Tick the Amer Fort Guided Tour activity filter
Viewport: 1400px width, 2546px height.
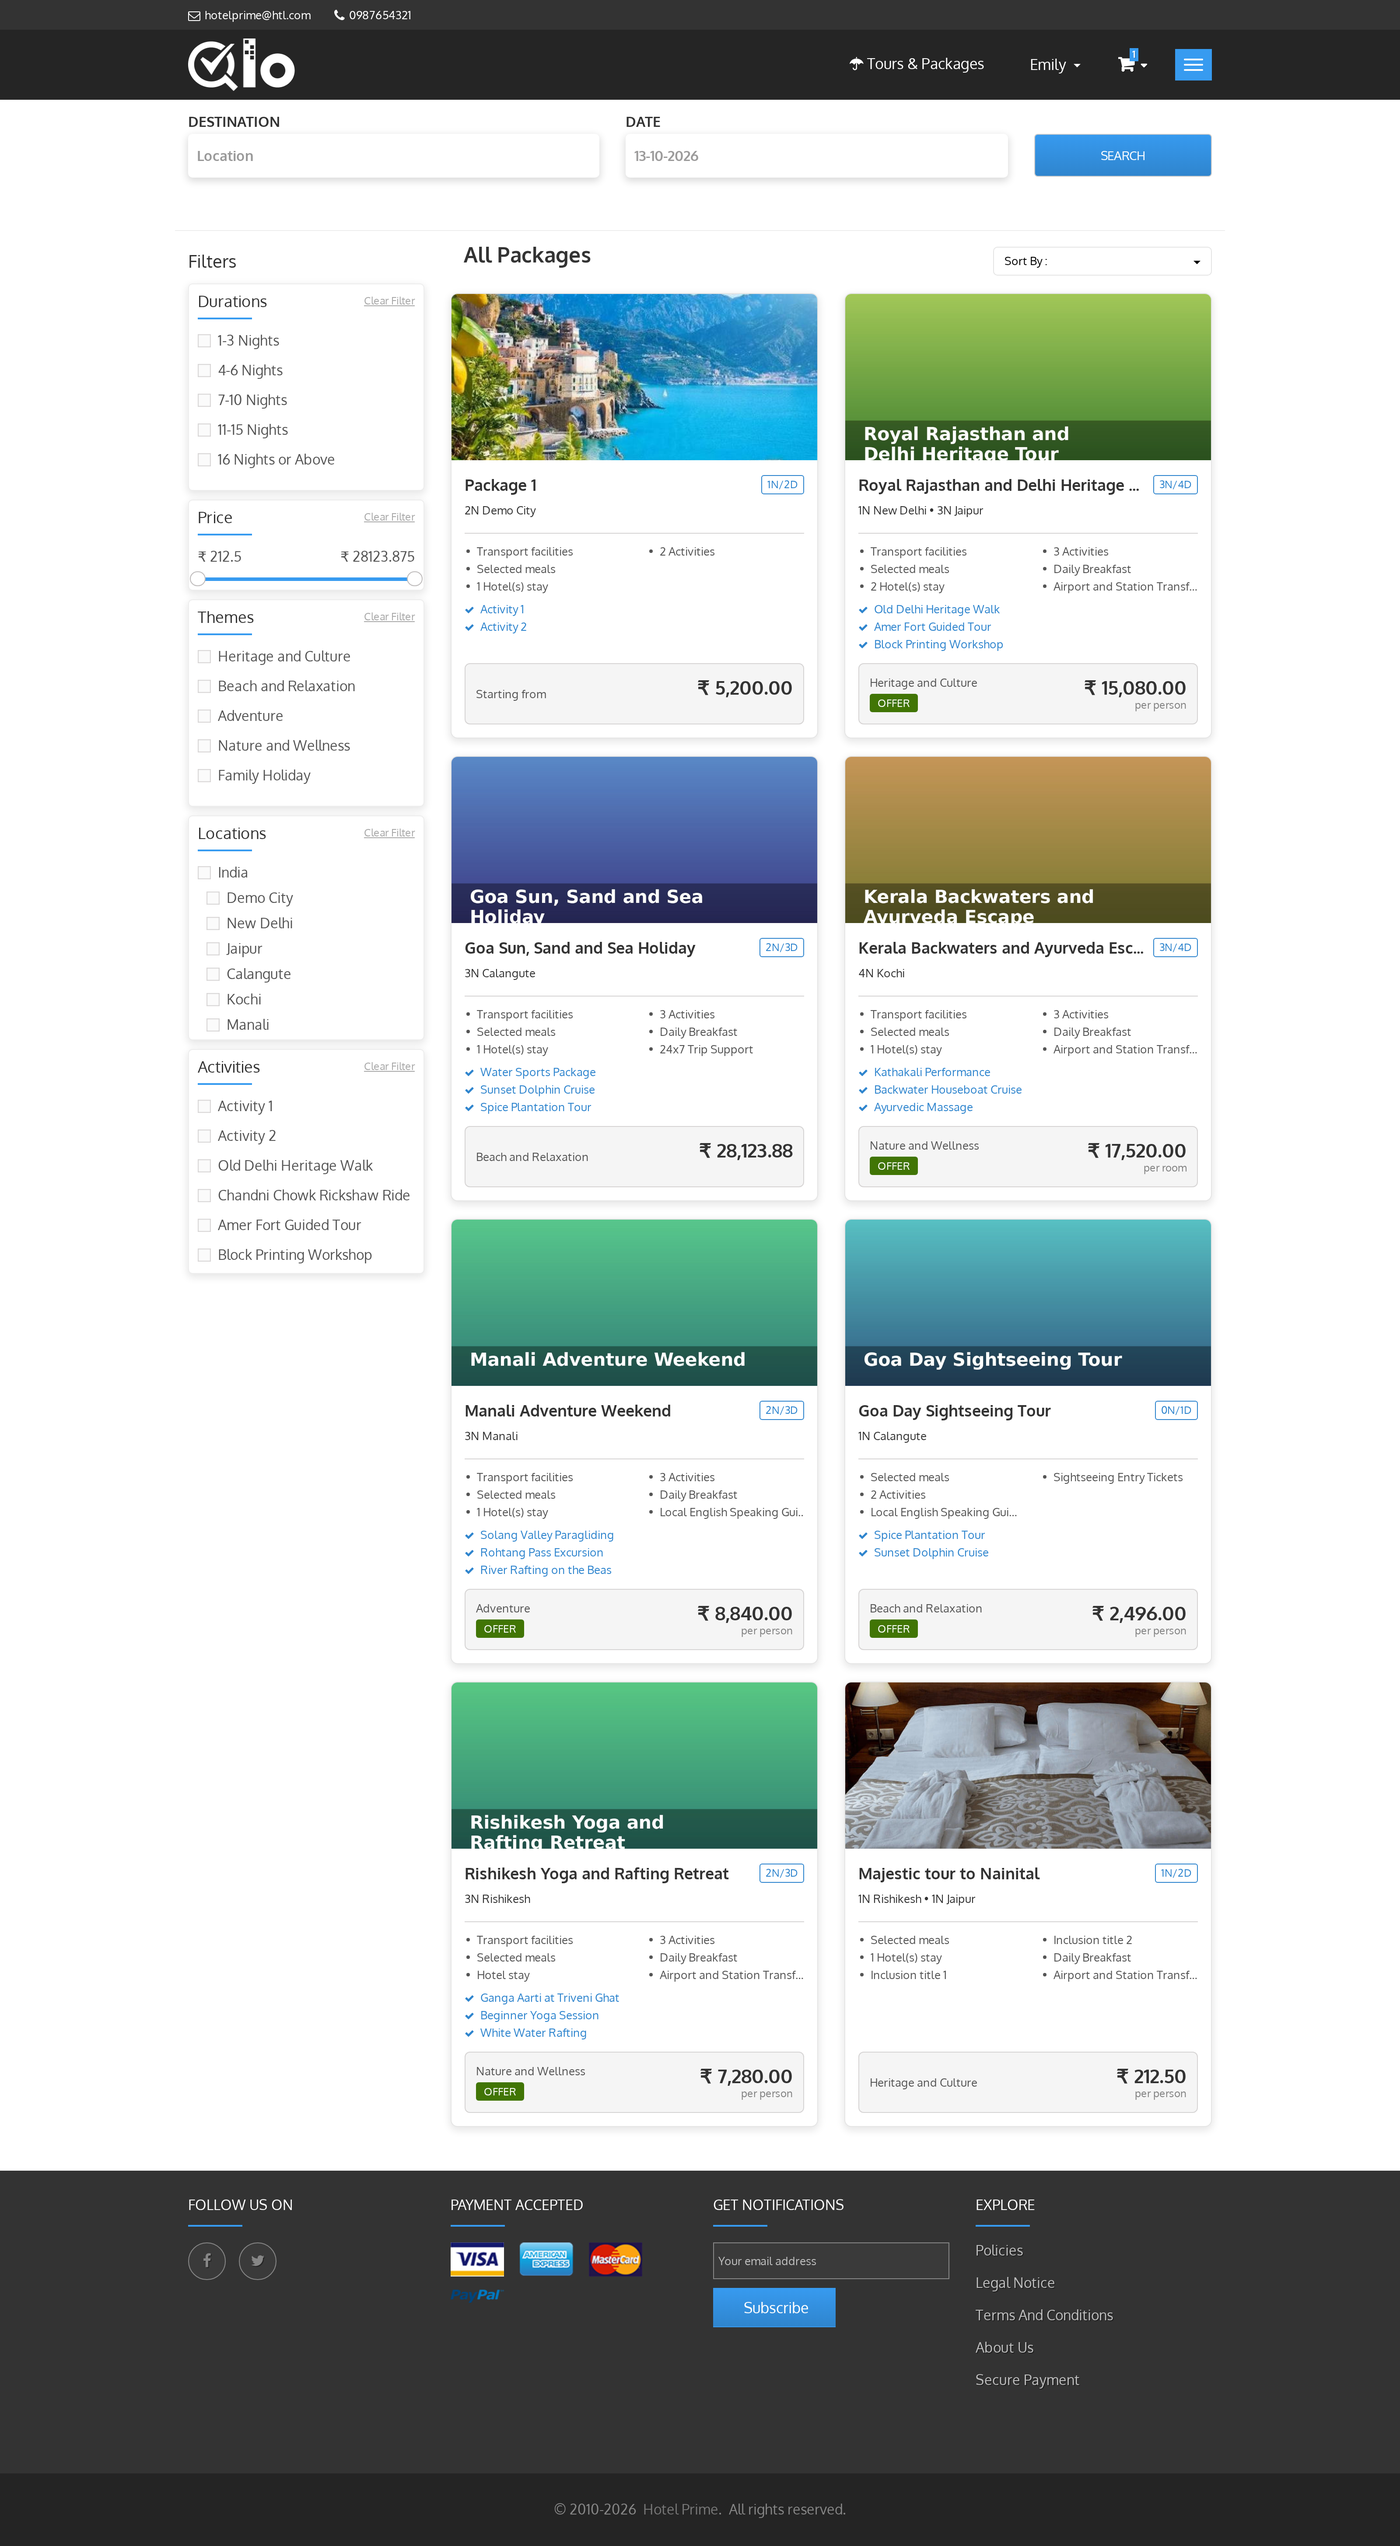pos(204,1225)
